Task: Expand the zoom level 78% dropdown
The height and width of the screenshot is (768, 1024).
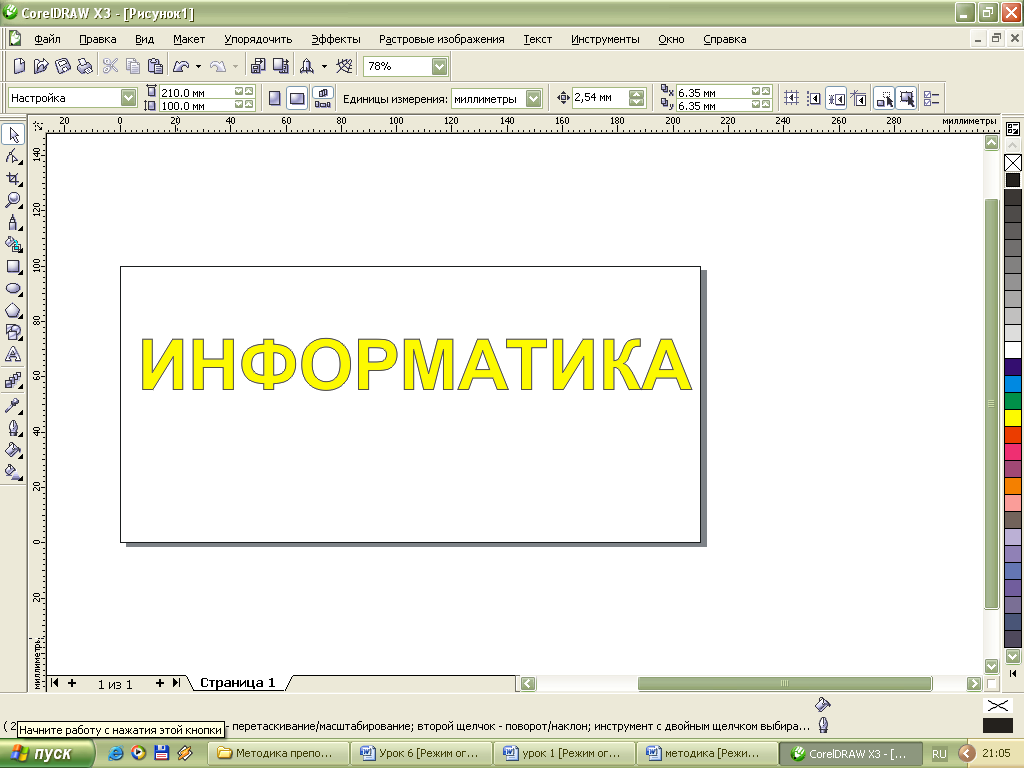Action: coord(440,66)
